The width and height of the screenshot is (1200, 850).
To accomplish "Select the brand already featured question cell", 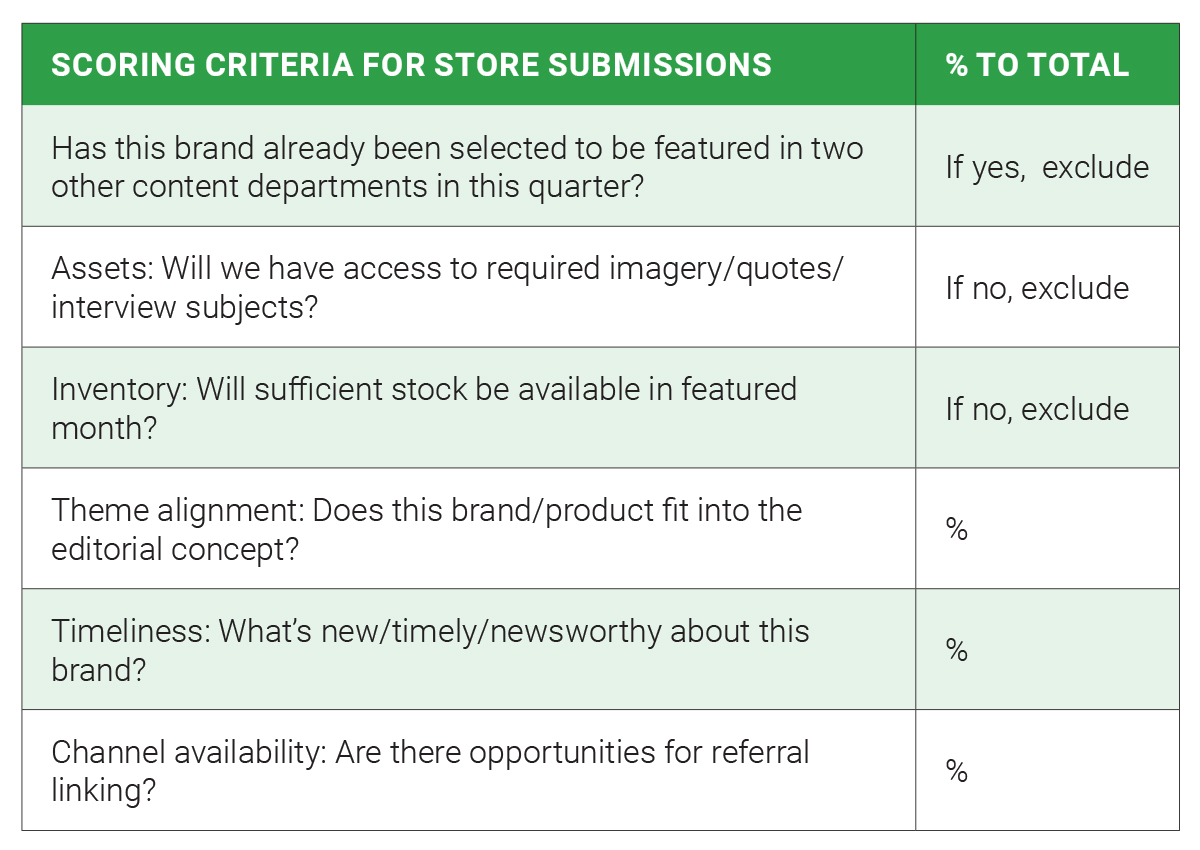I will (468, 166).
